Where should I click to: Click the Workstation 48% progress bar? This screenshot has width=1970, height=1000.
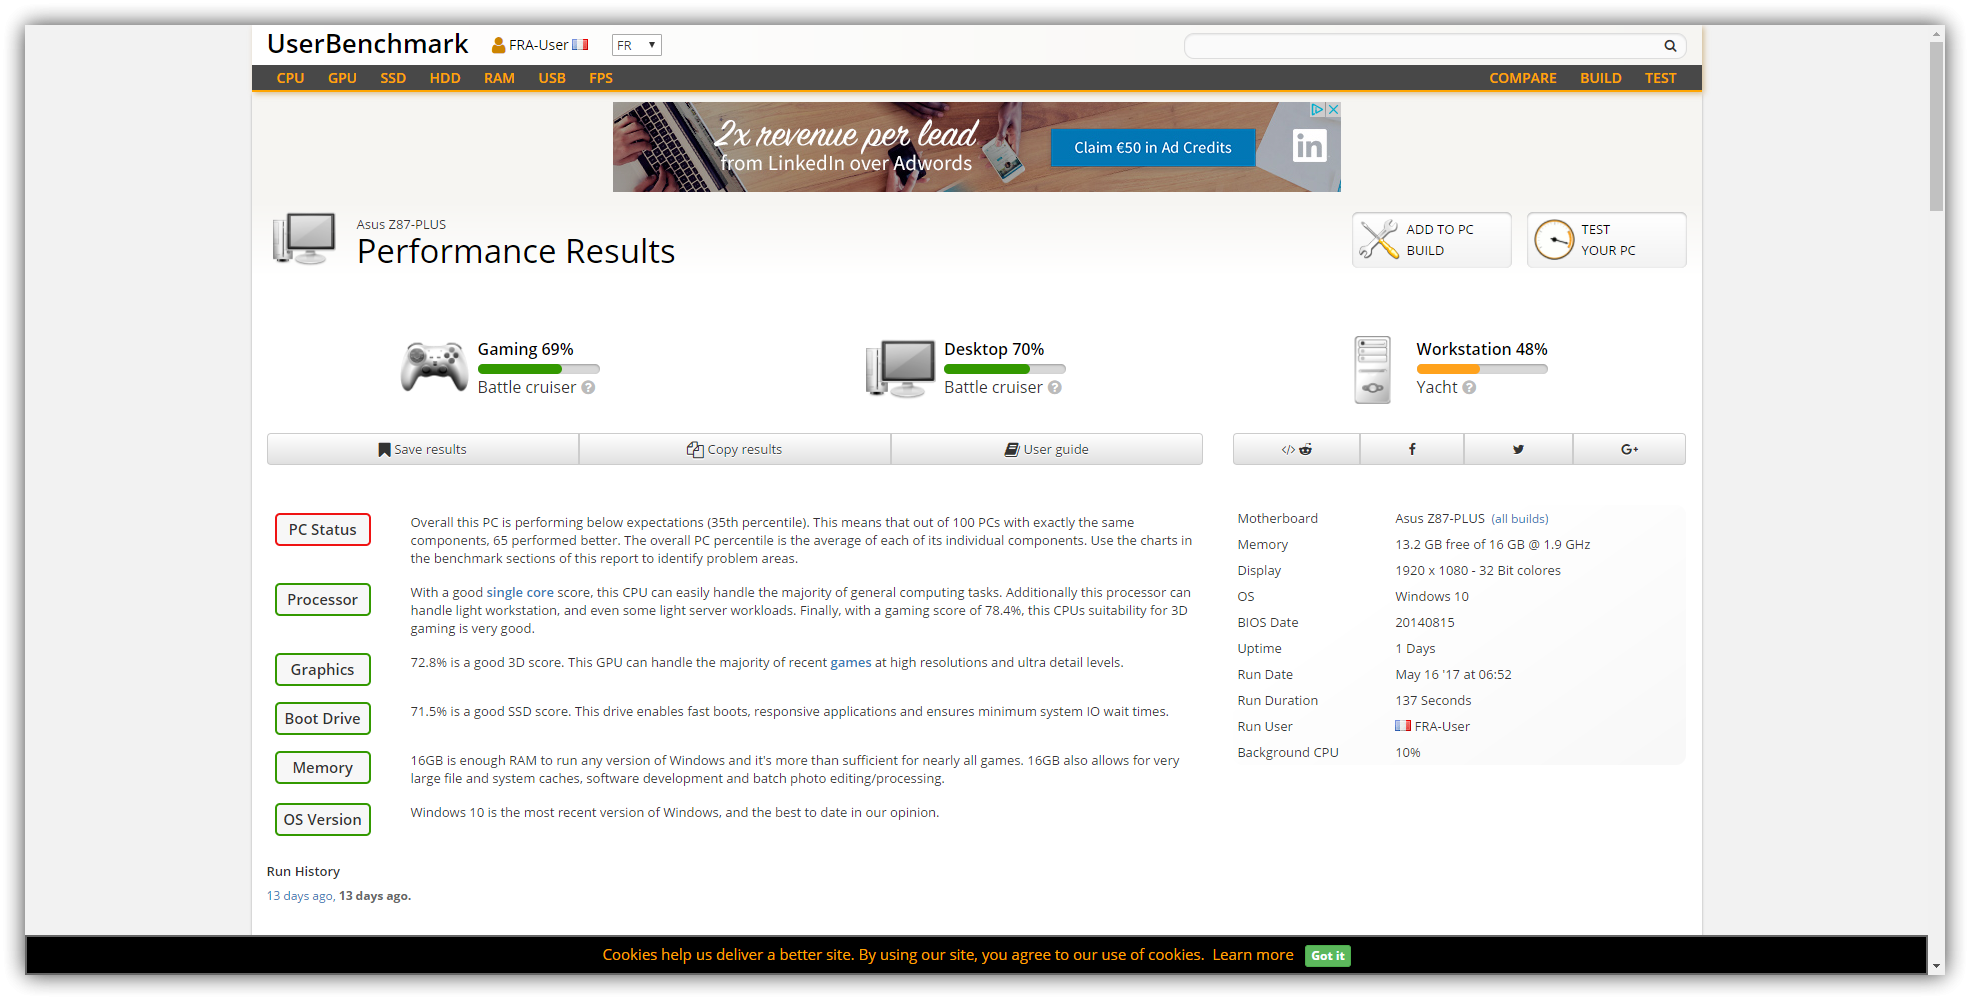[x=1482, y=369]
